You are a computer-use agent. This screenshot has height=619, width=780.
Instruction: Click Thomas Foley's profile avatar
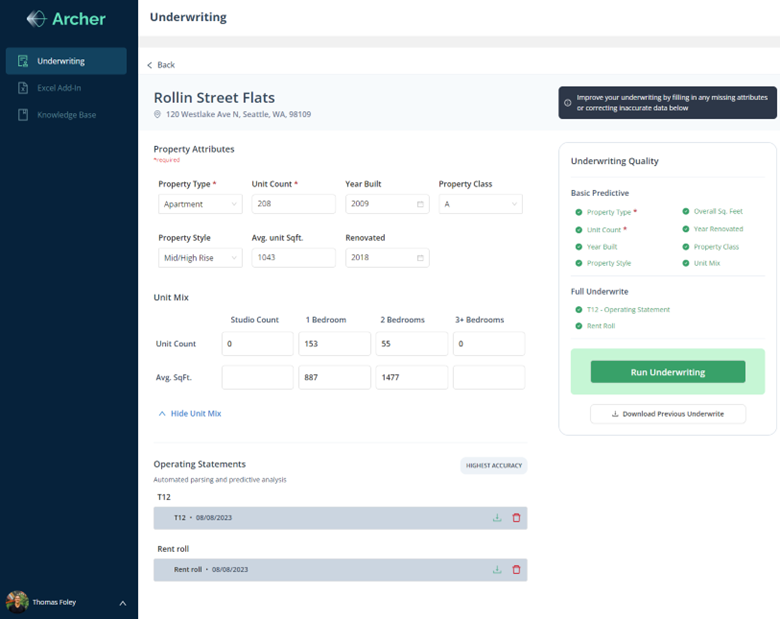point(17,602)
